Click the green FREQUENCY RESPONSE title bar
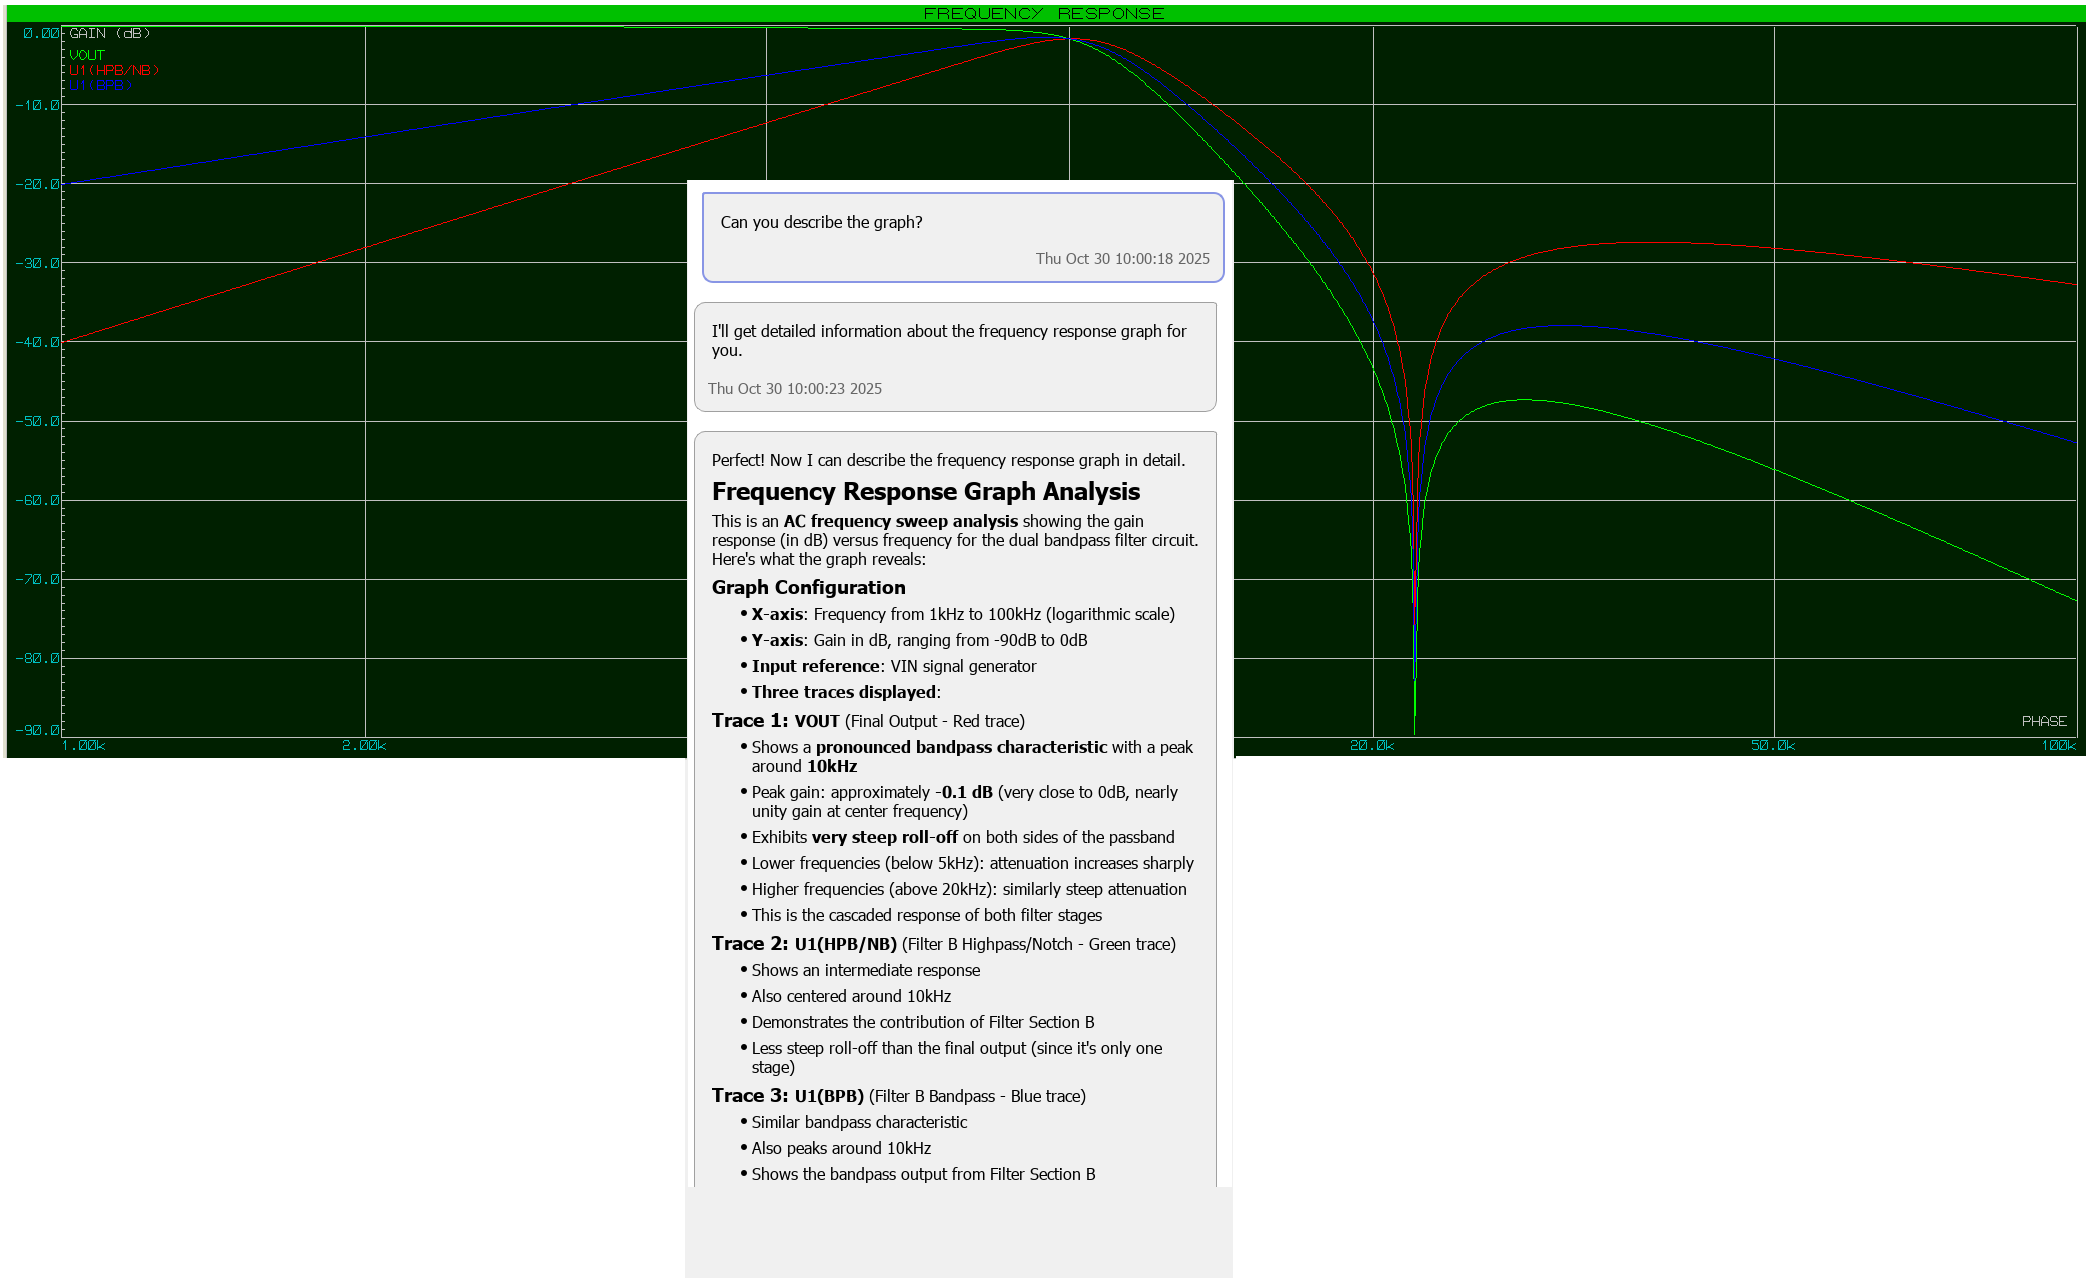This screenshot has width=2086, height=1281. tap(1043, 12)
